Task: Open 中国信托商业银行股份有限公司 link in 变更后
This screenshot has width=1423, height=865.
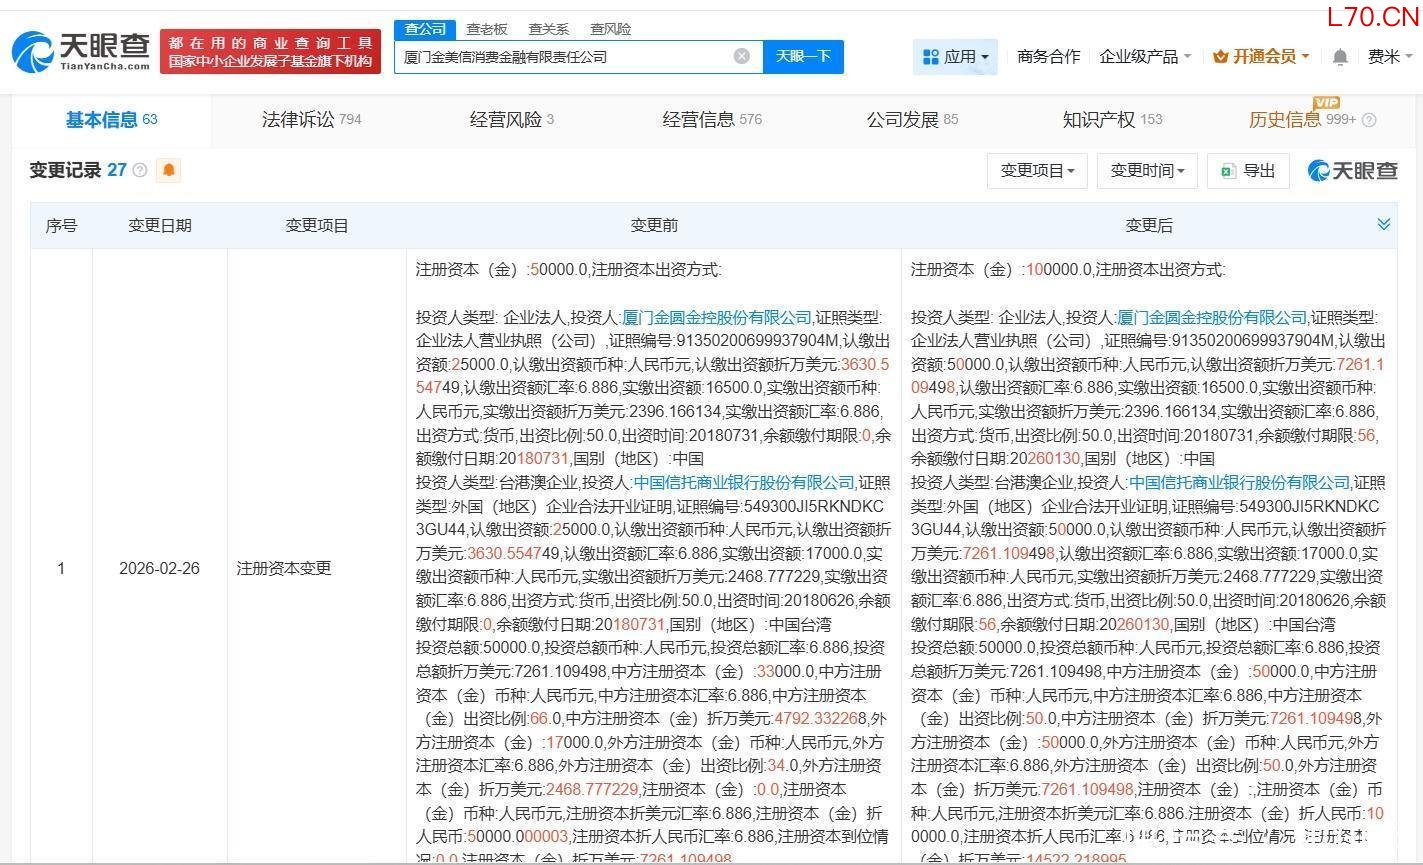Action: [x=1239, y=482]
